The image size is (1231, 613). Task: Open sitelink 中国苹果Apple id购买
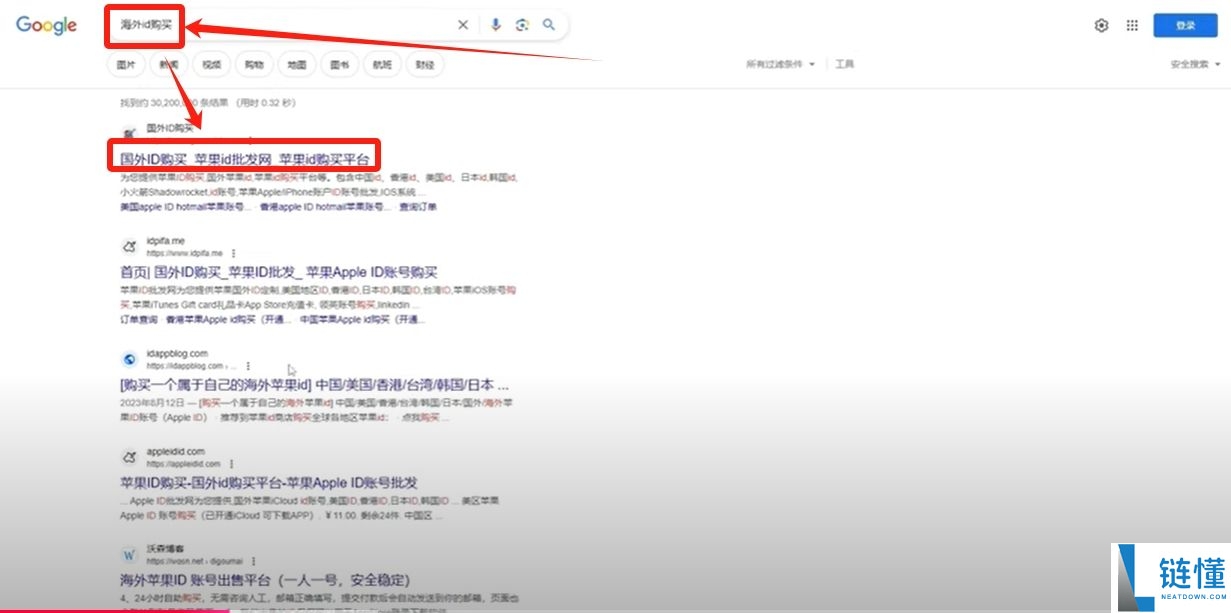click(x=363, y=320)
